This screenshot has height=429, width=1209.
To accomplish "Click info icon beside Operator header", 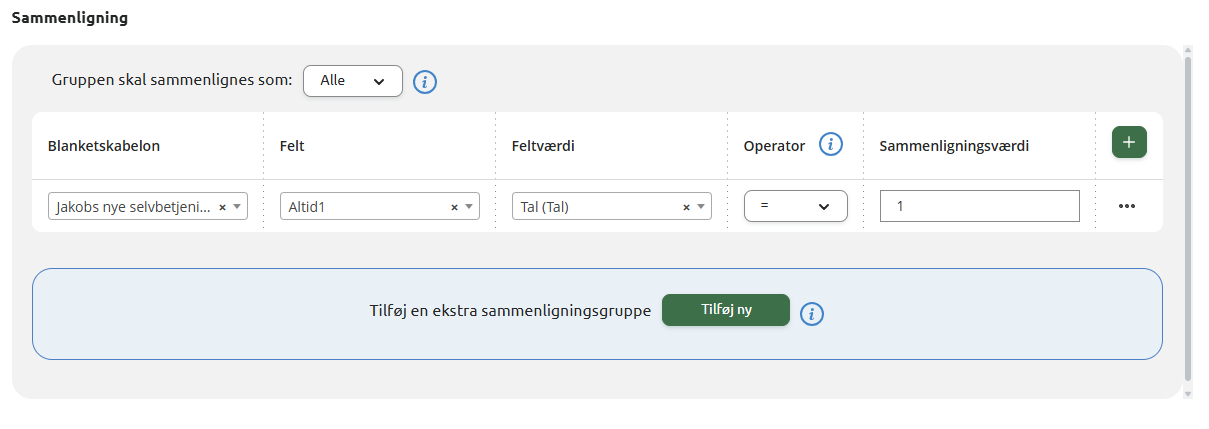I will coord(831,144).
